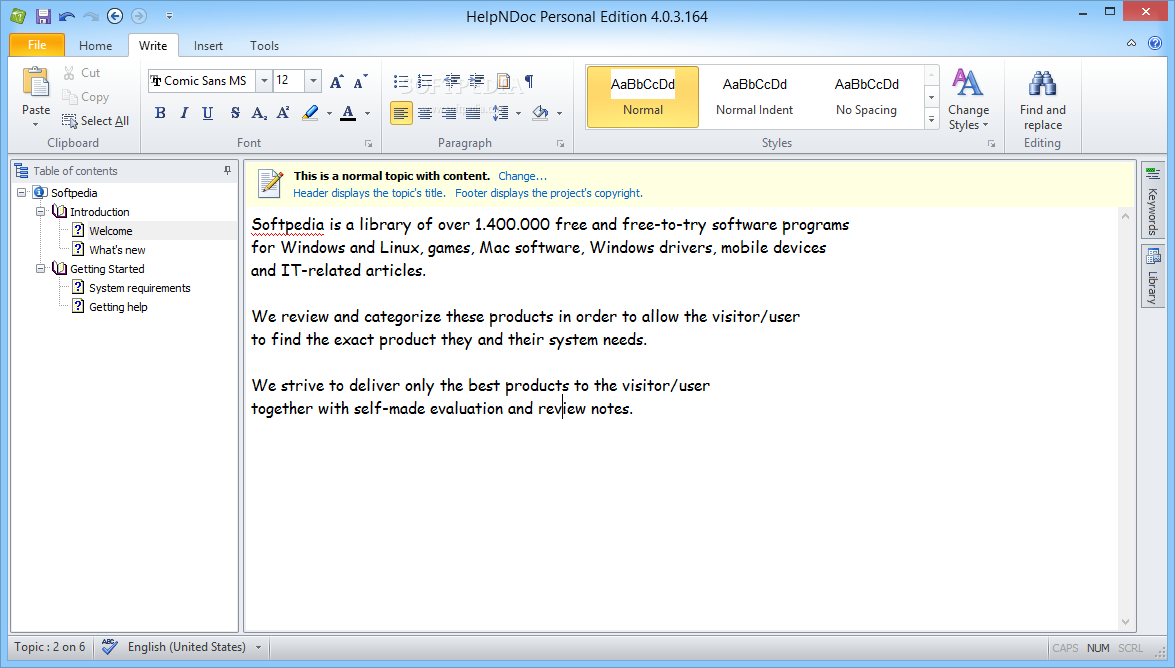Expand the styles gallery
This screenshot has width=1175, height=668.
(x=931, y=118)
